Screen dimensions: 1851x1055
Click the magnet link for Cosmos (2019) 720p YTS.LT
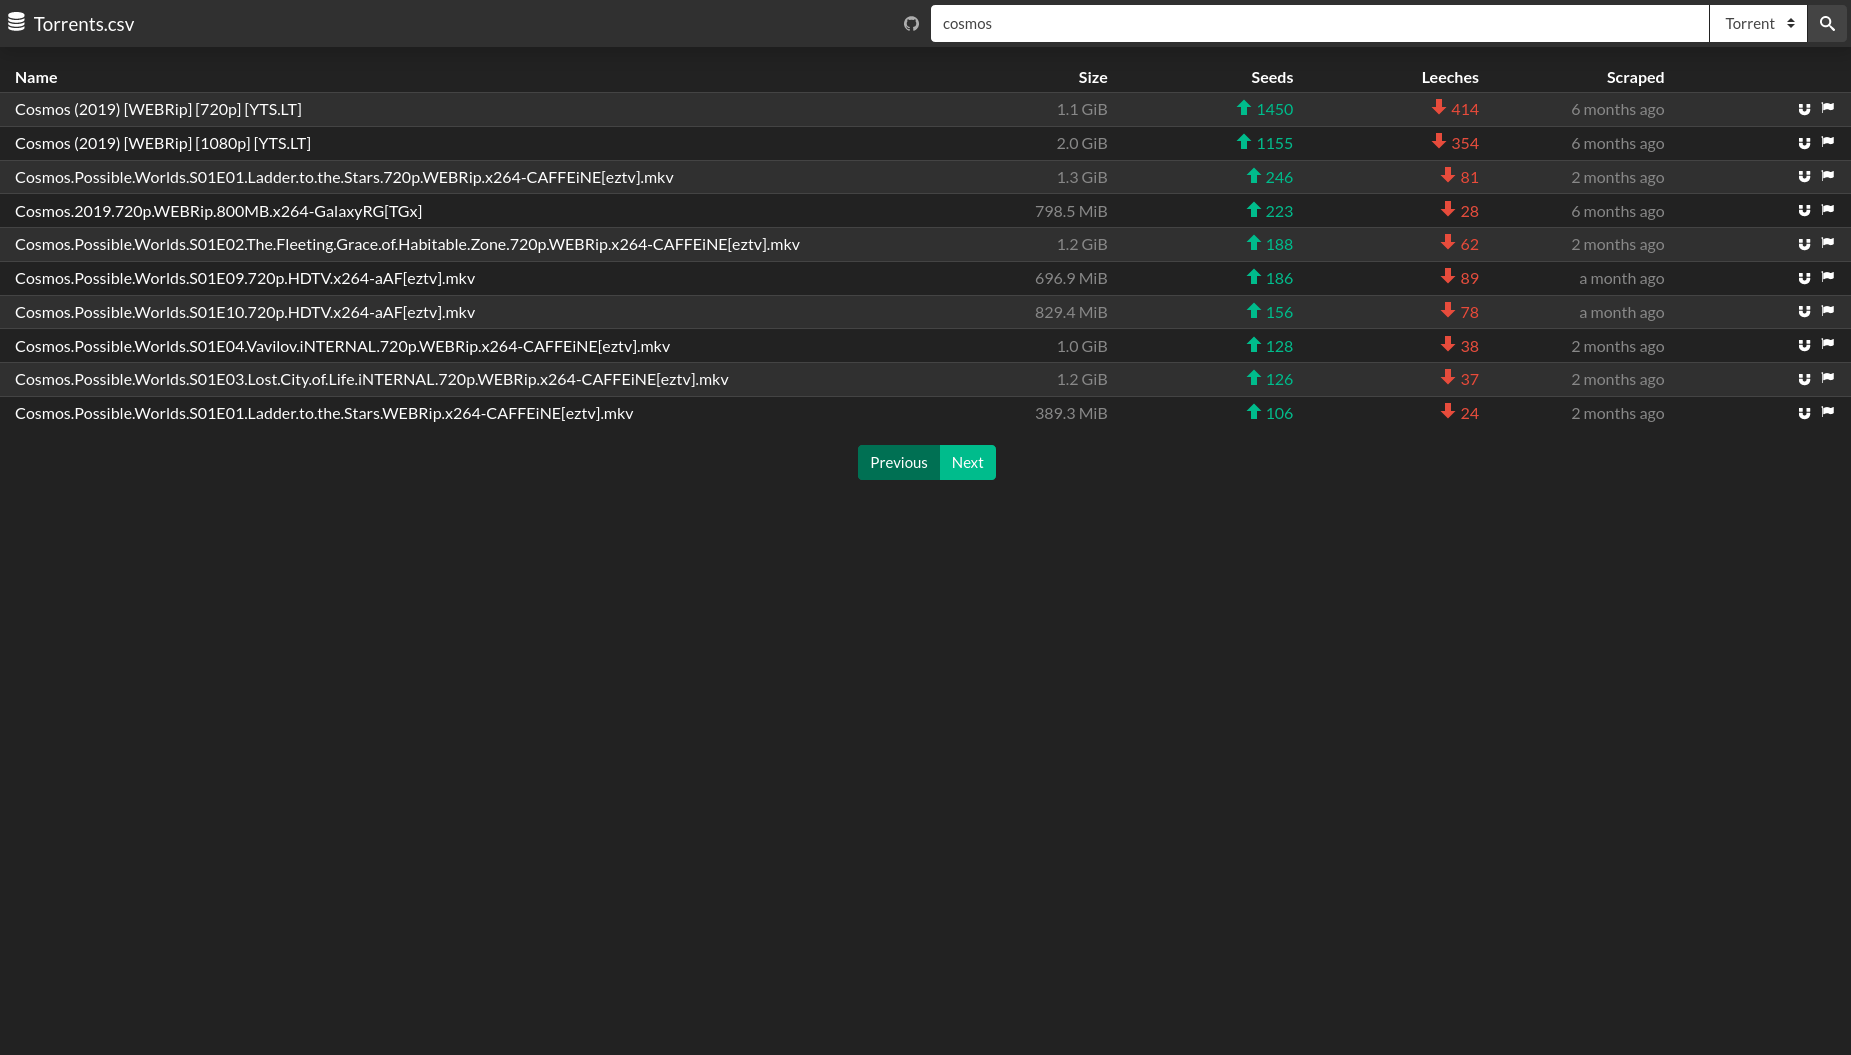(x=1804, y=109)
